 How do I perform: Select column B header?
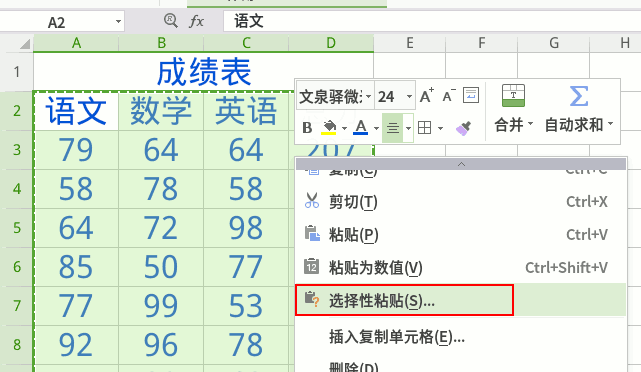(161, 43)
